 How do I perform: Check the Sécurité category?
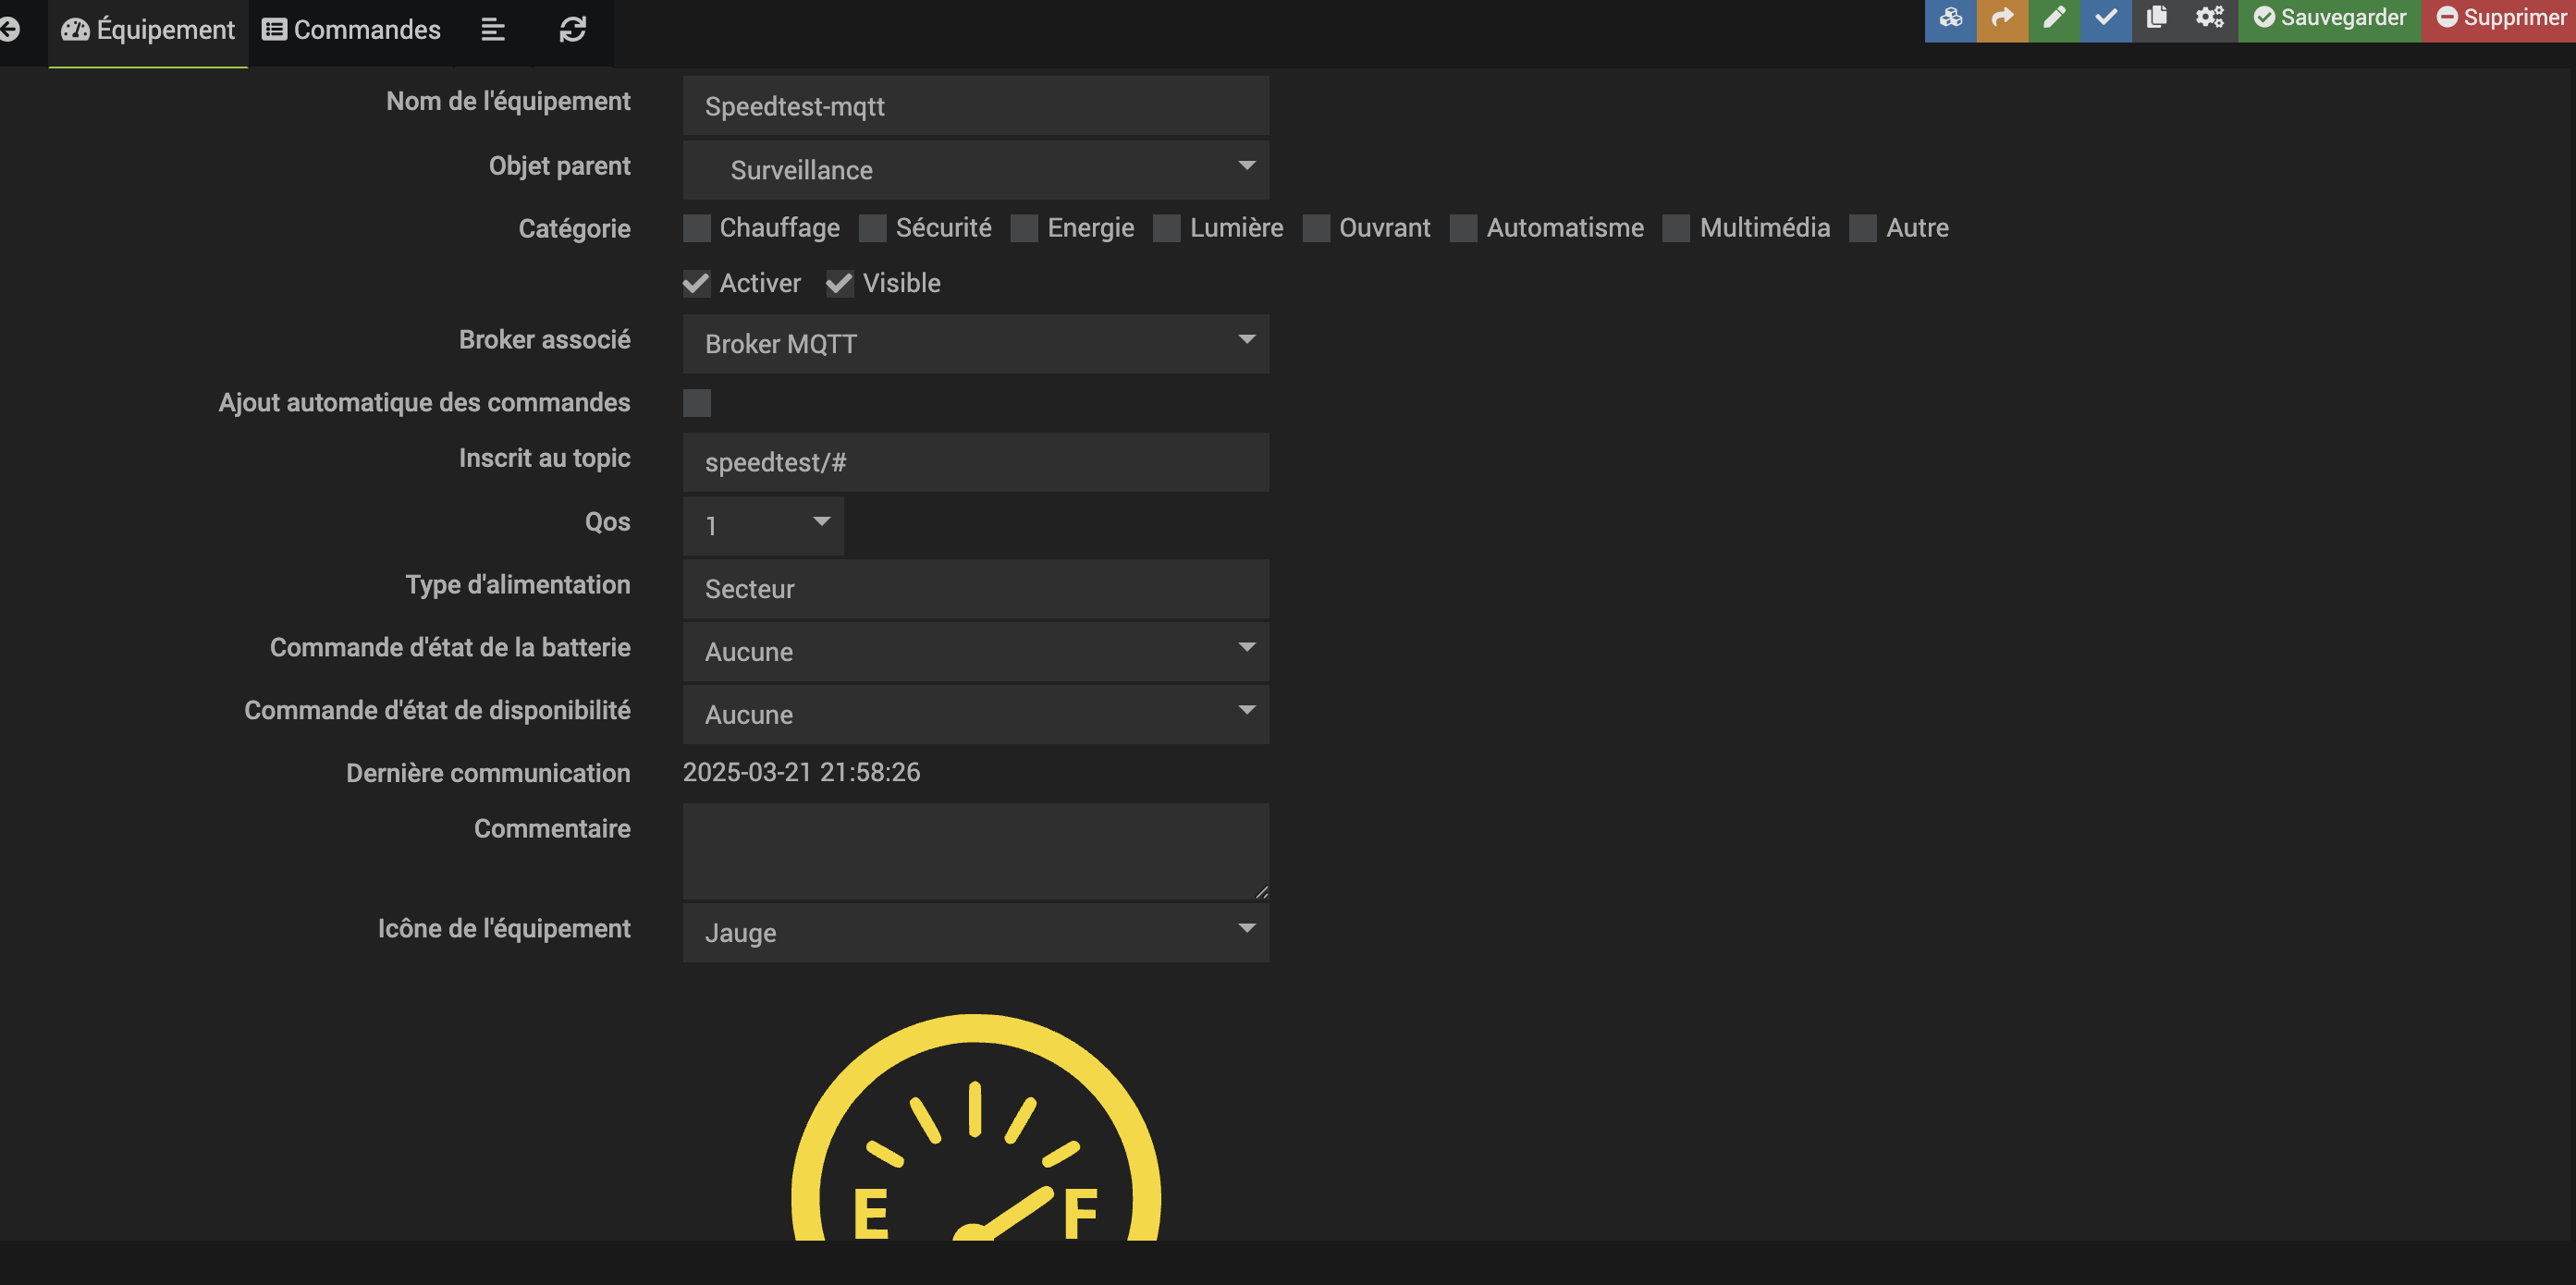click(873, 228)
